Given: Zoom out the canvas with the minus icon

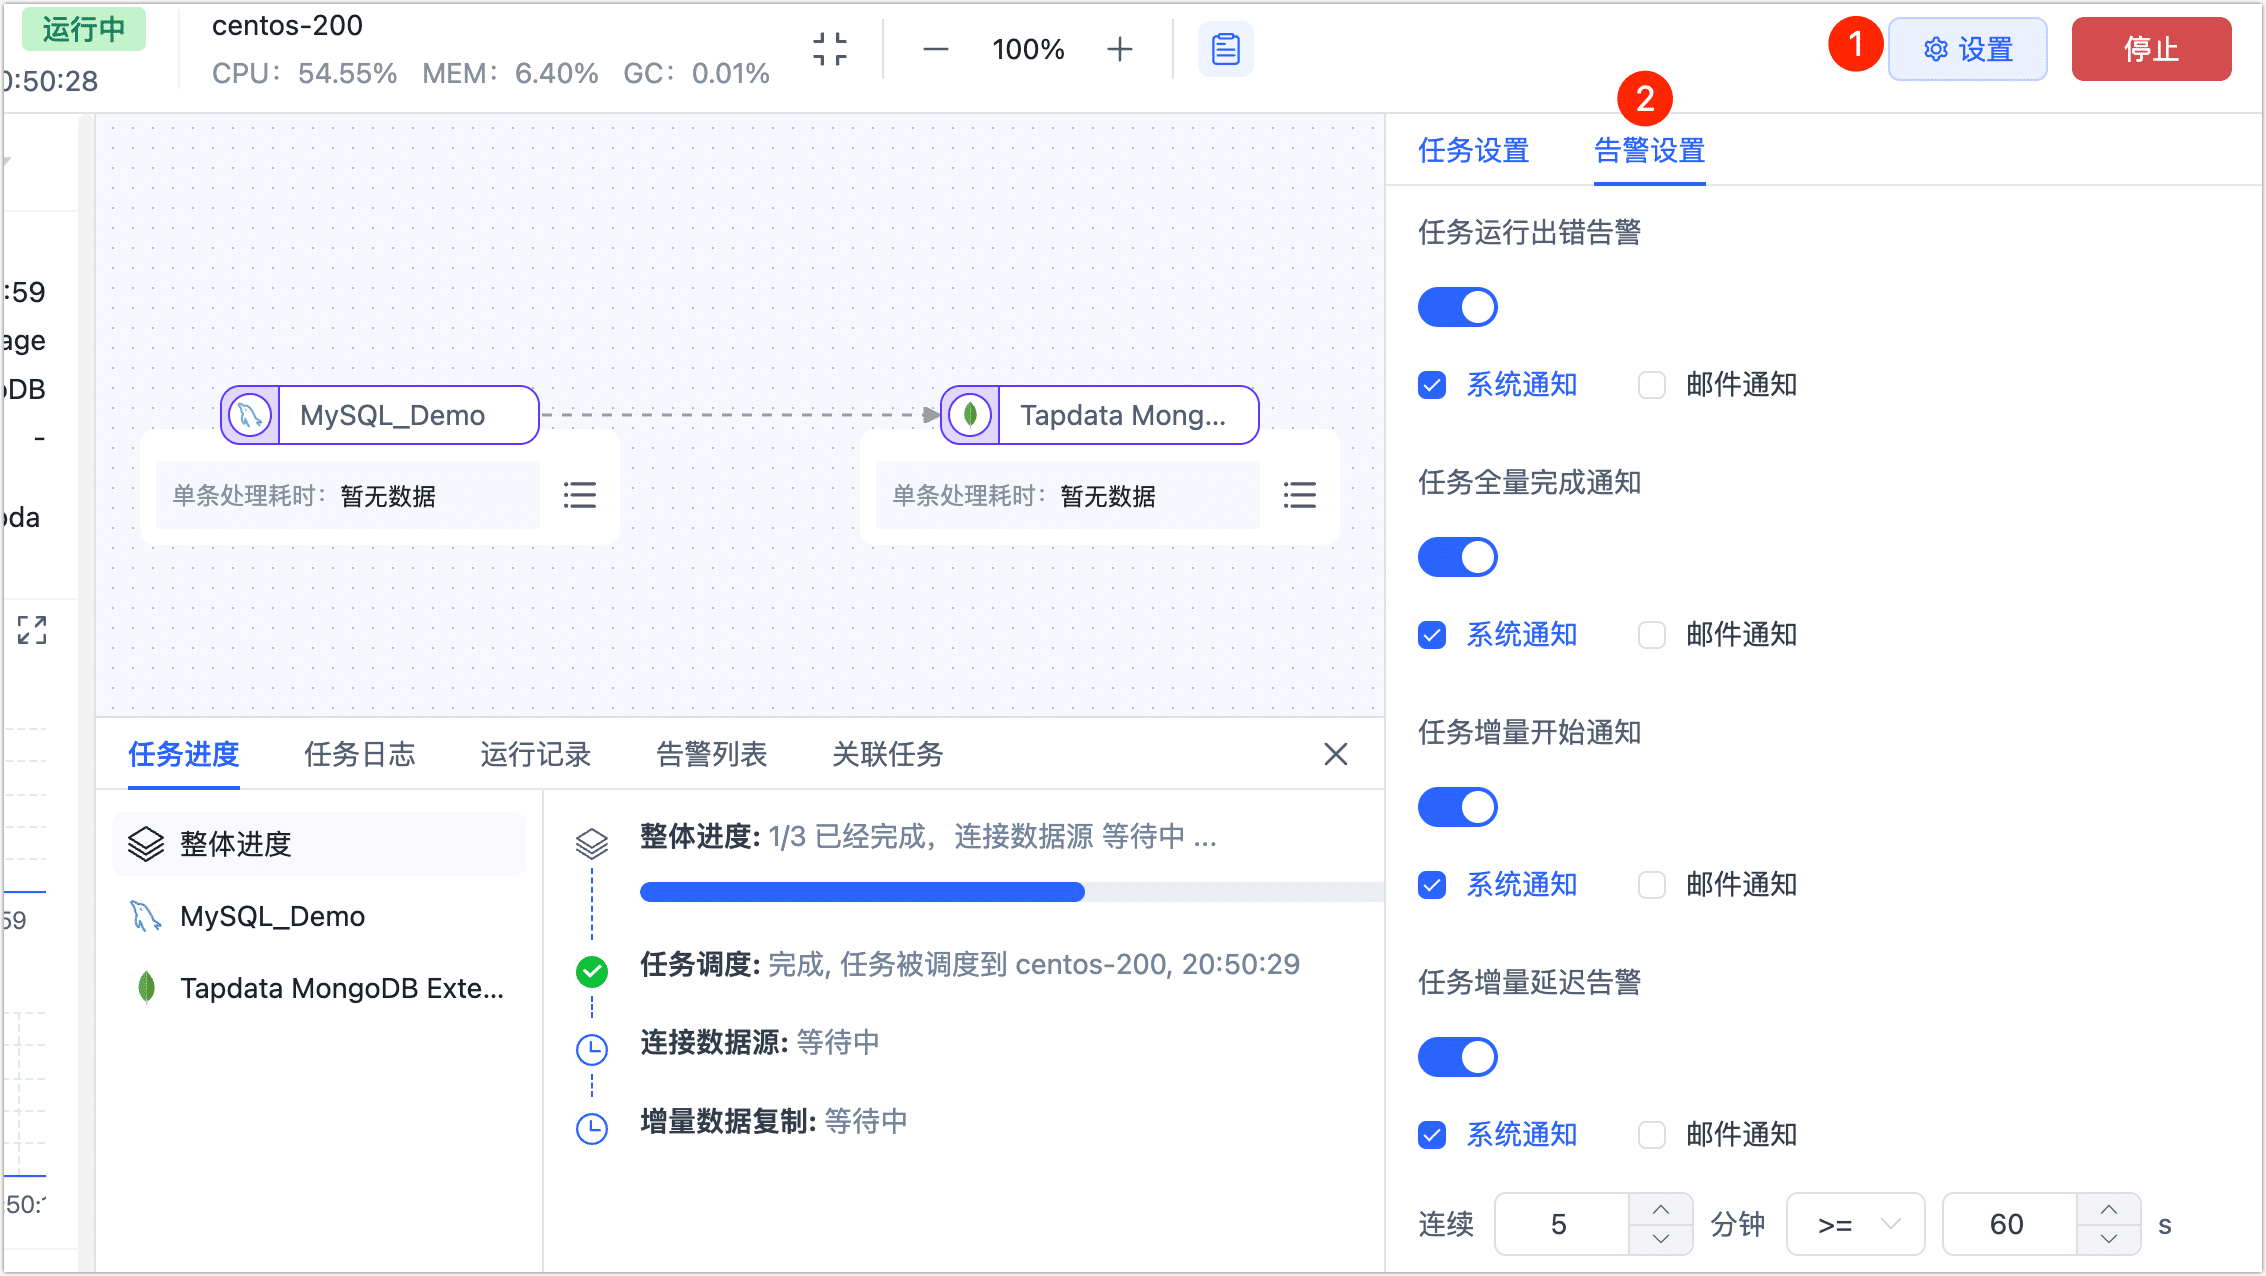Looking at the screenshot, I should click(x=935, y=48).
